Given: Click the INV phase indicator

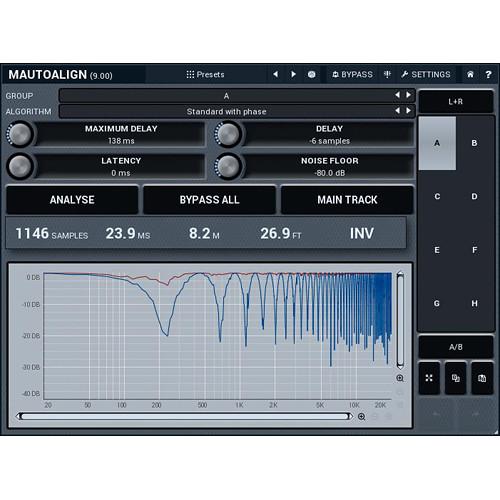Looking at the screenshot, I should (x=362, y=233).
